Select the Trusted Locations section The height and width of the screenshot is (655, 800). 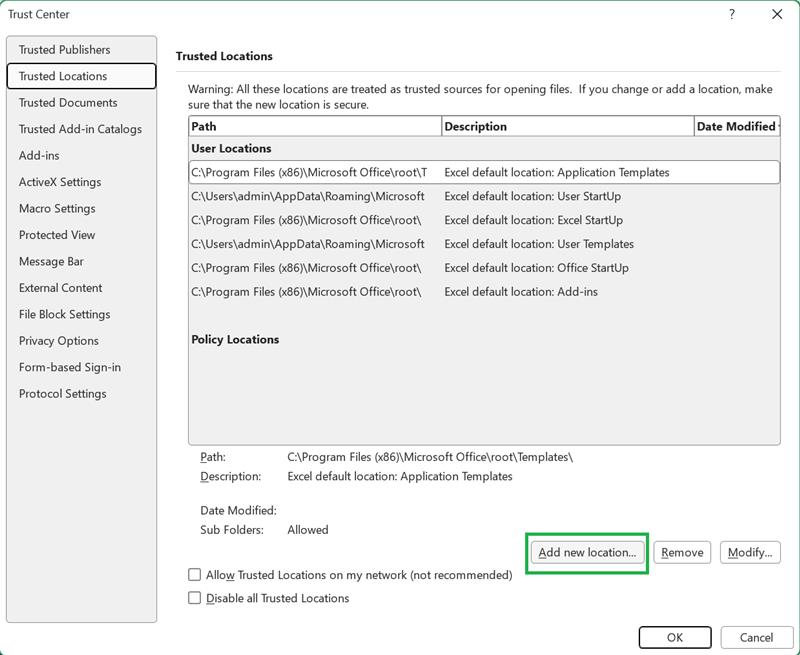coord(81,76)
